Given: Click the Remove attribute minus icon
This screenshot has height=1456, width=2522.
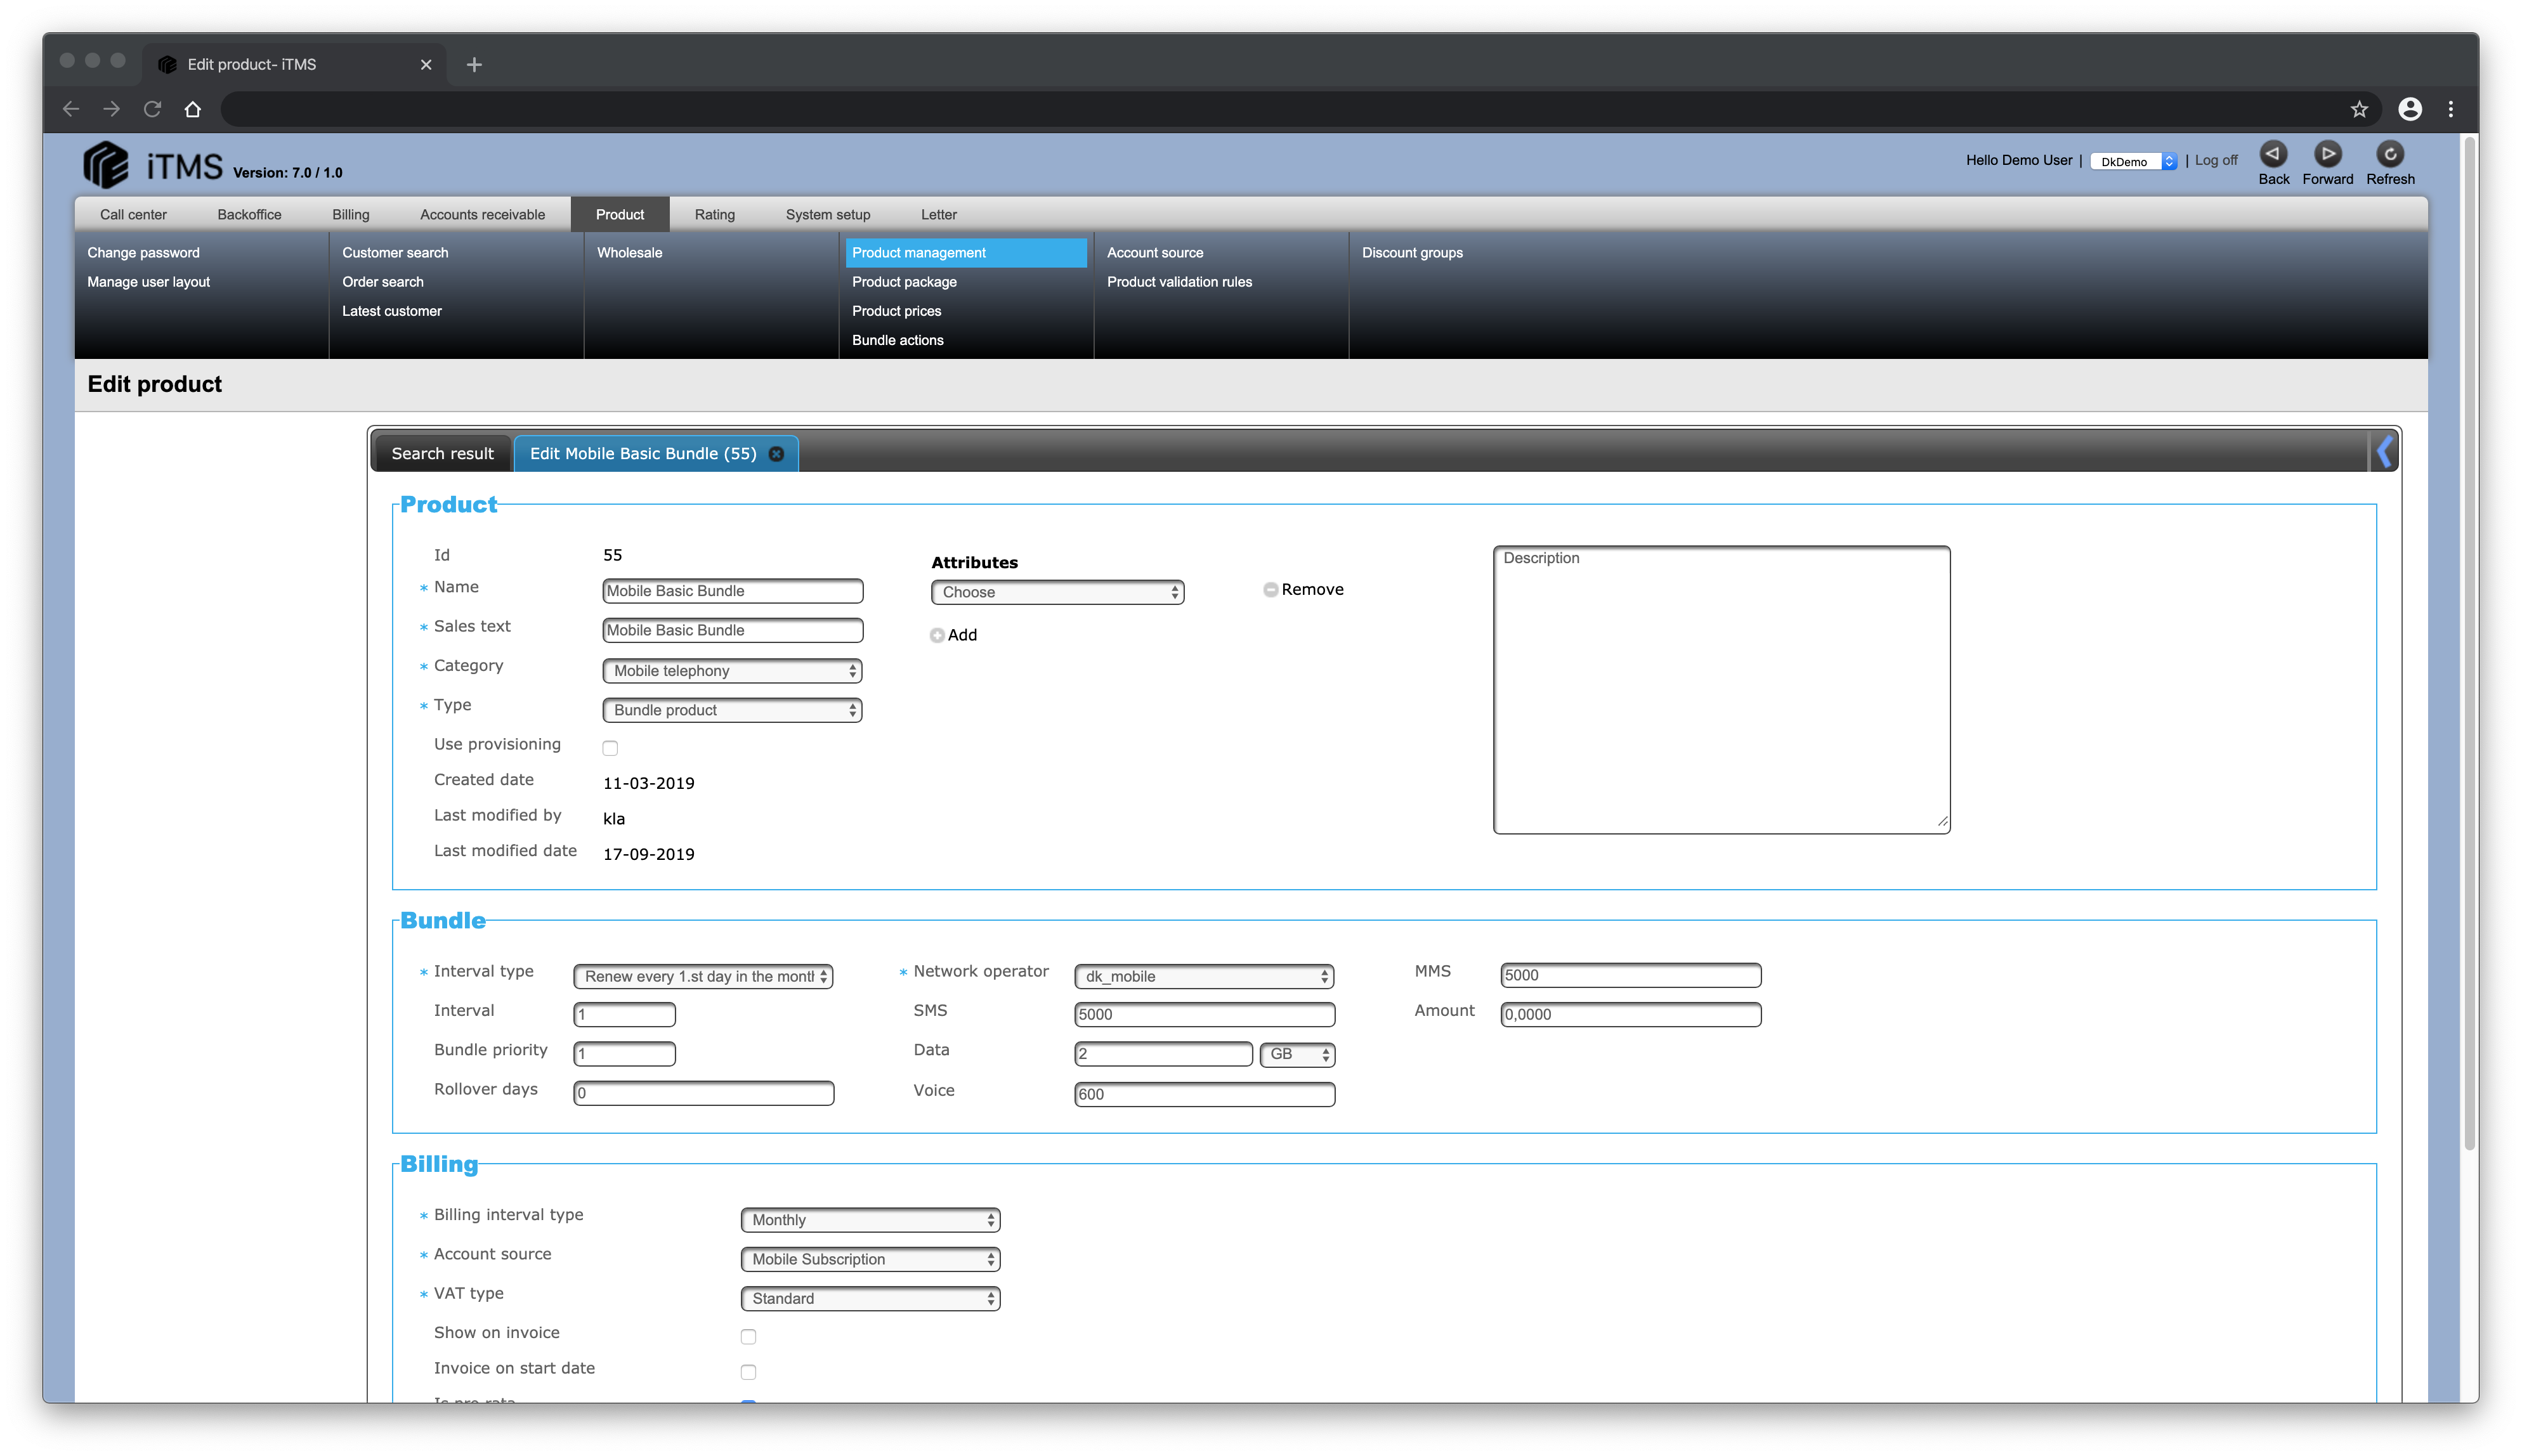Looking at the screenshot, I should 1270,590.
